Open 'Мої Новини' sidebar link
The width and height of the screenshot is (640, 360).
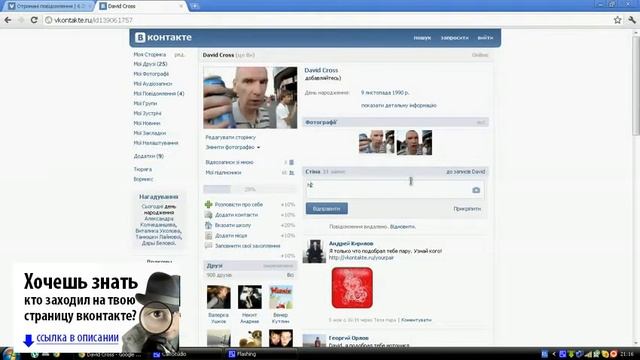point(147,123)
